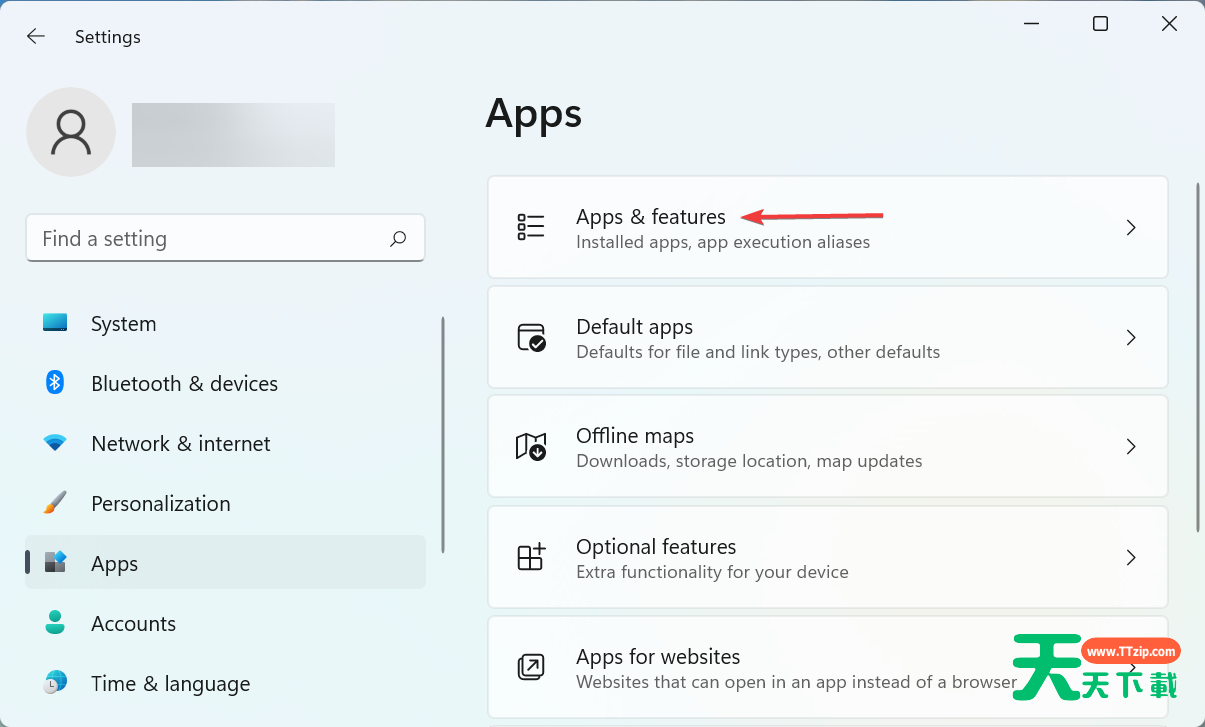Select System in the sidebar
Screen dimensions: 1205x727
pos(123,324)
